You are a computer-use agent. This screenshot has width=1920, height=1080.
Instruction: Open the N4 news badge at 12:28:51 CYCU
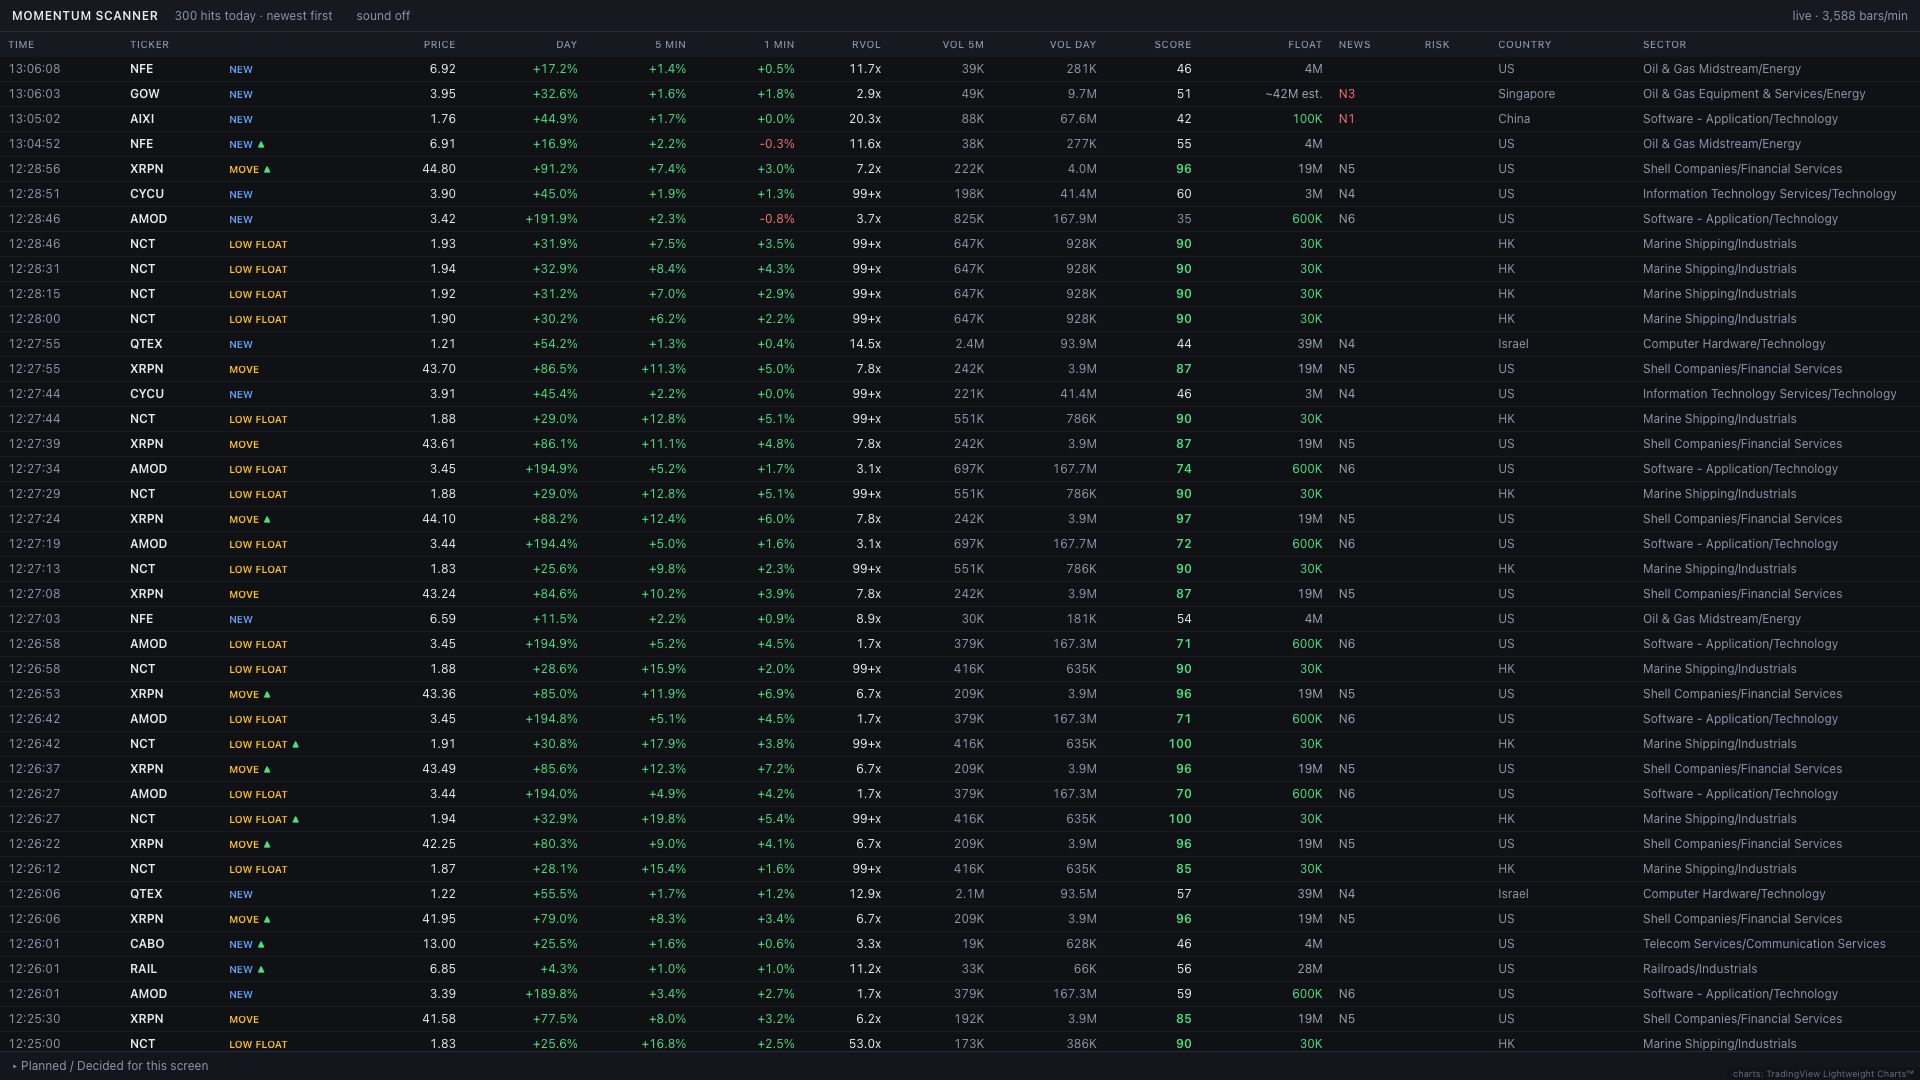coord(1347,194)
